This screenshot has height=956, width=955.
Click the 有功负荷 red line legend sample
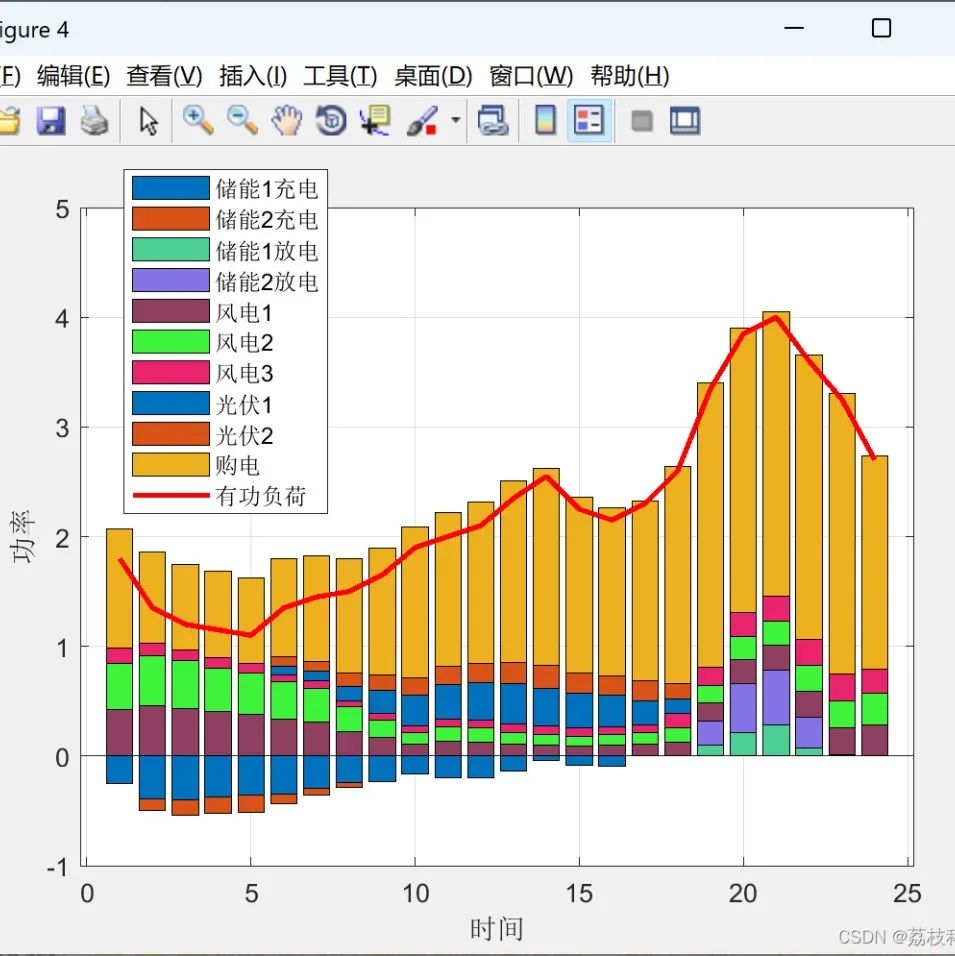(171, 495)
